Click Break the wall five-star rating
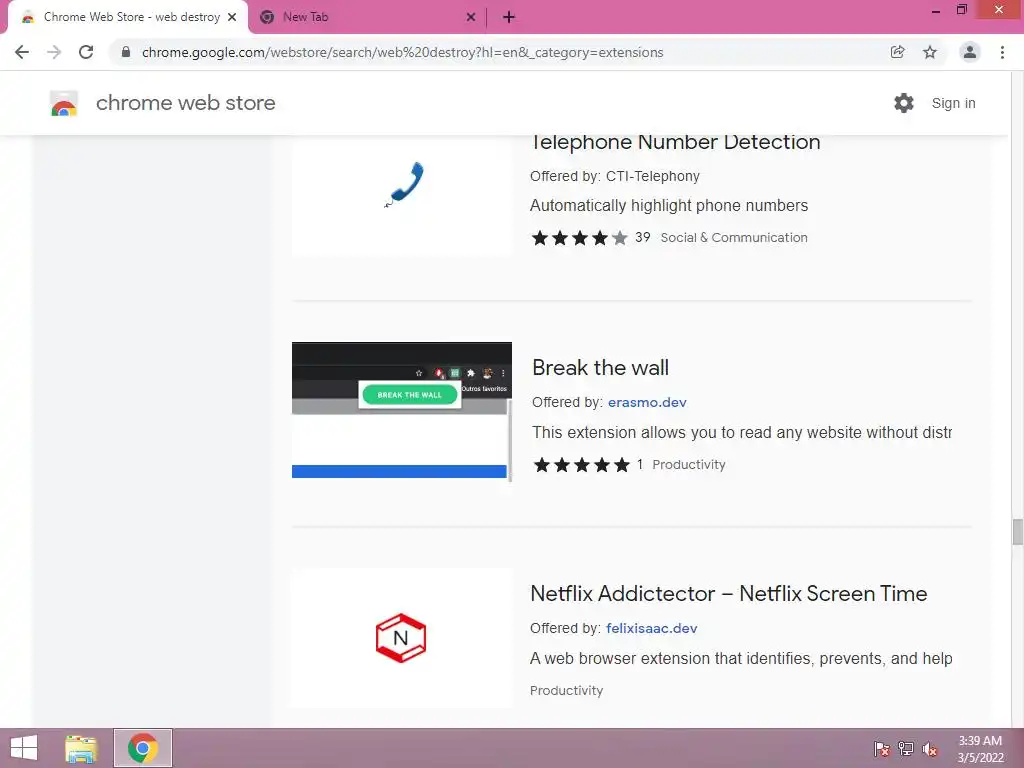This screenshot has width=1024, height=768. click(581, 465)
